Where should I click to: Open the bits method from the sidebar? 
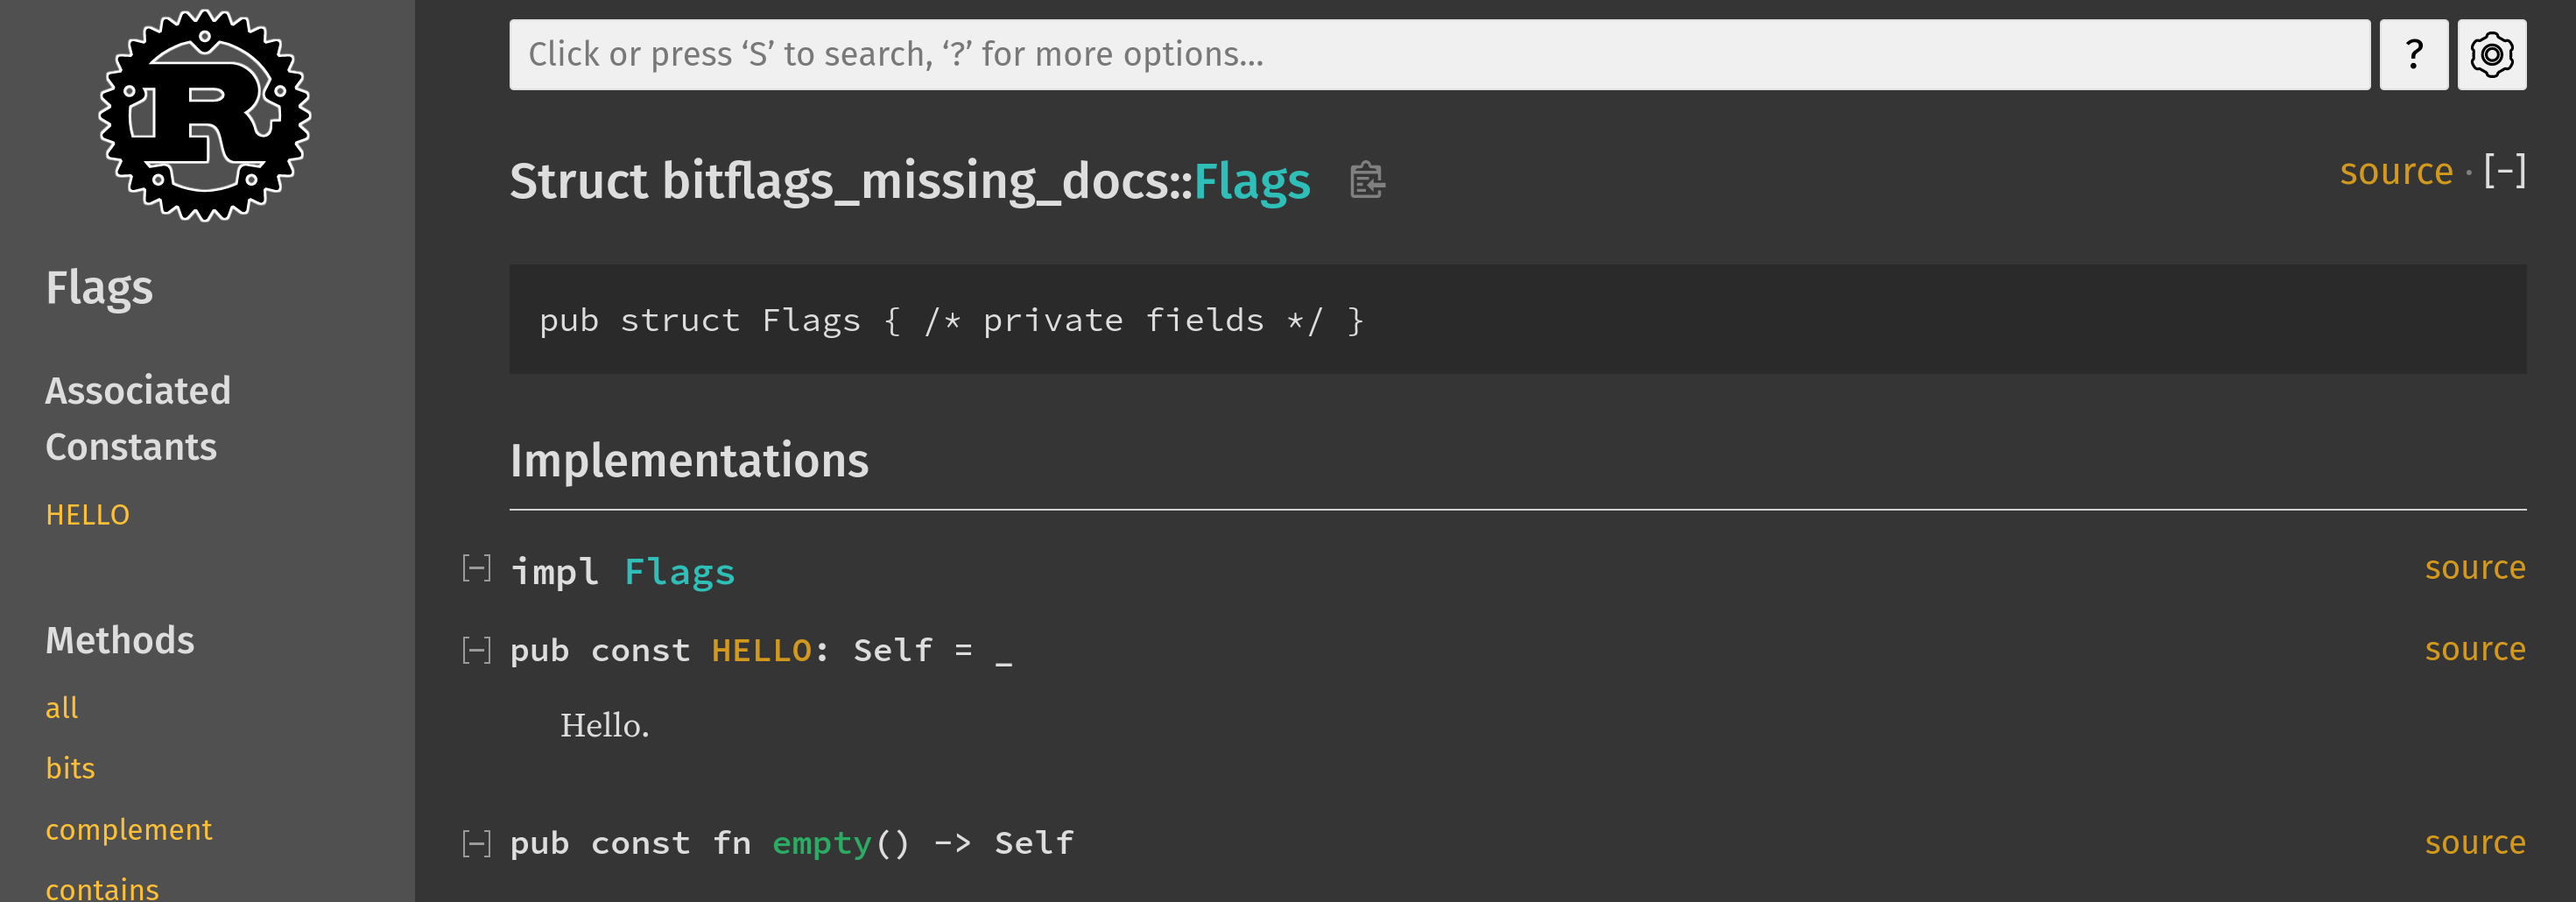[x=71, y=768]
